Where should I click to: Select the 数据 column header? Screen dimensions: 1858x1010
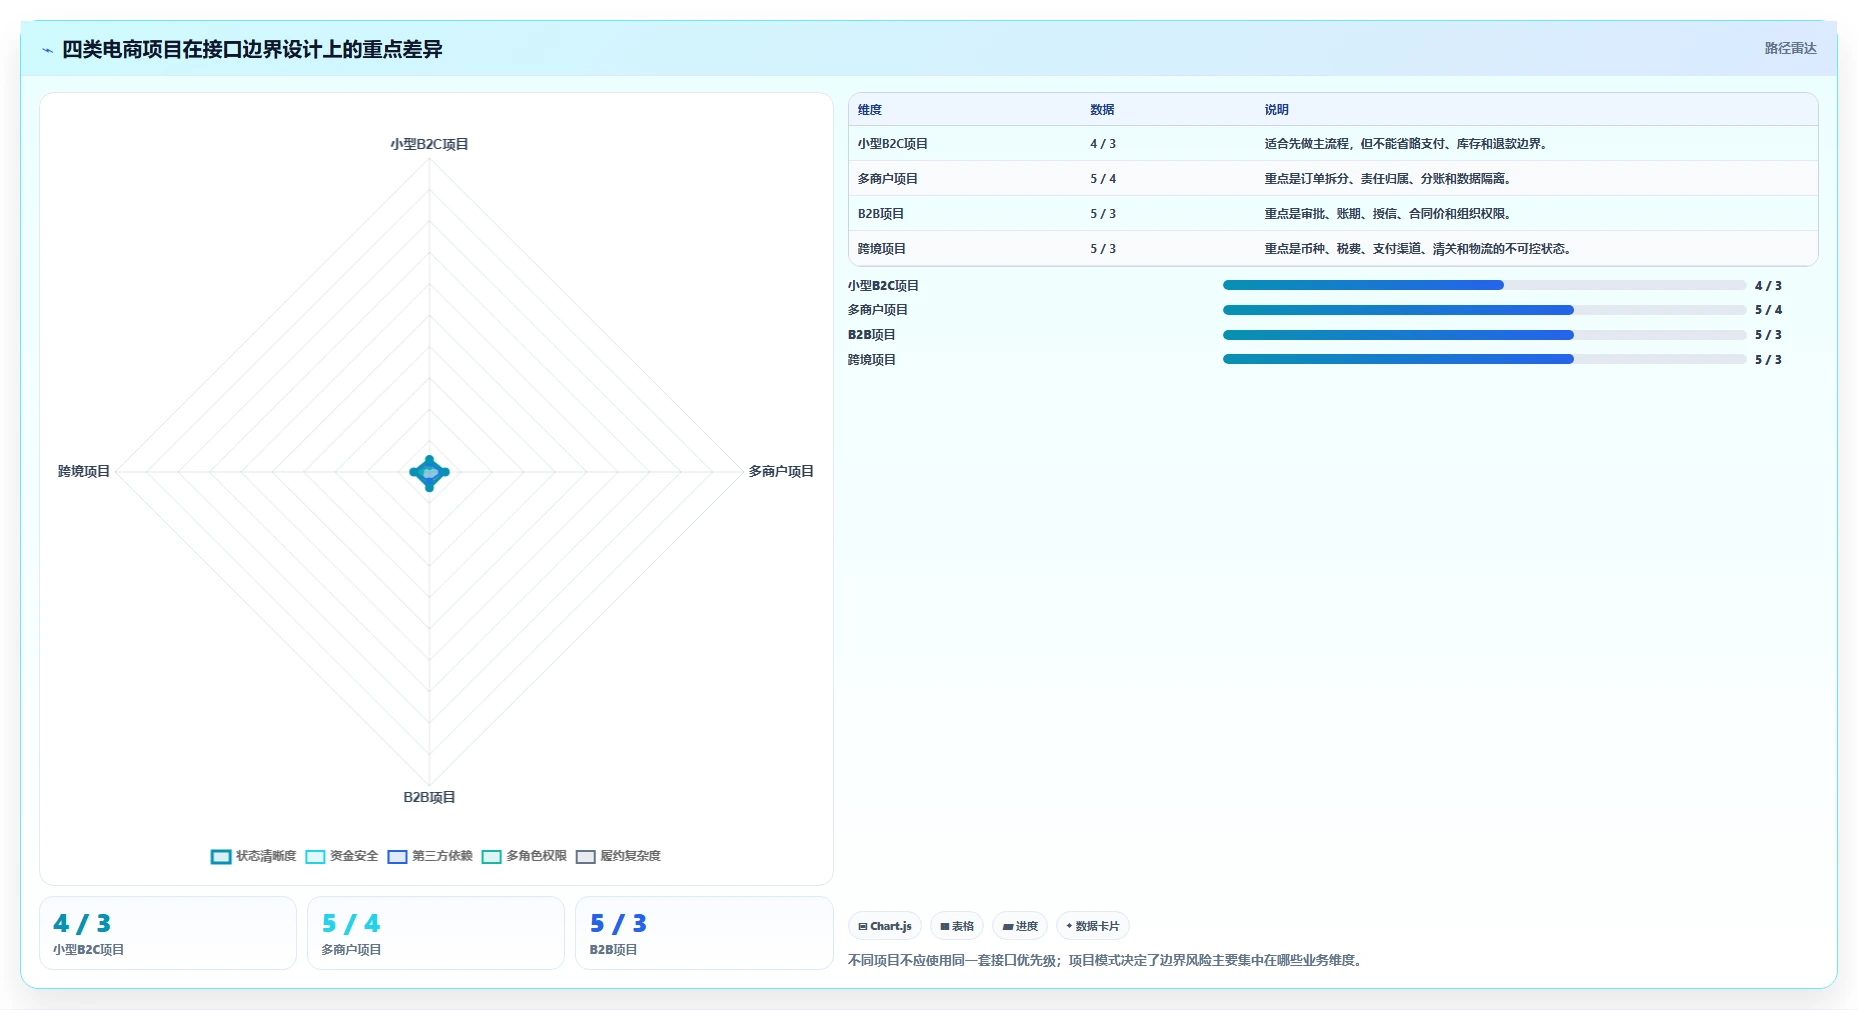(1102, 110)
